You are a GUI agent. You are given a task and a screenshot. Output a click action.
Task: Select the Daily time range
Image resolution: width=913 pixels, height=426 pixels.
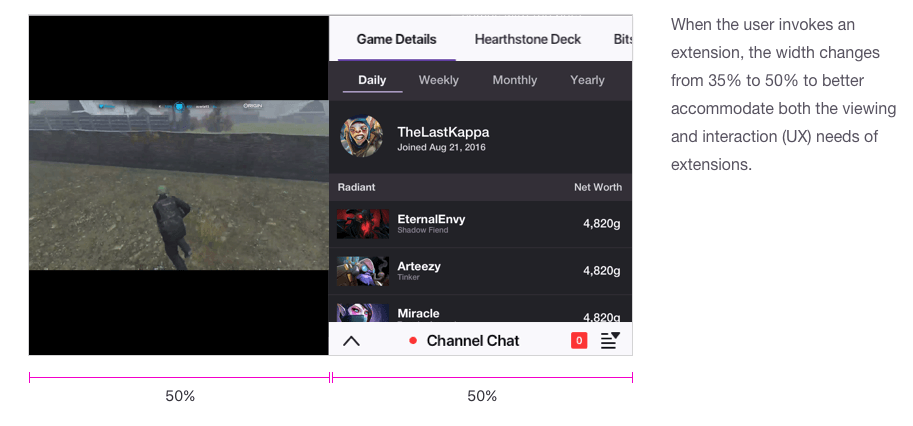(x=372, y=80)
